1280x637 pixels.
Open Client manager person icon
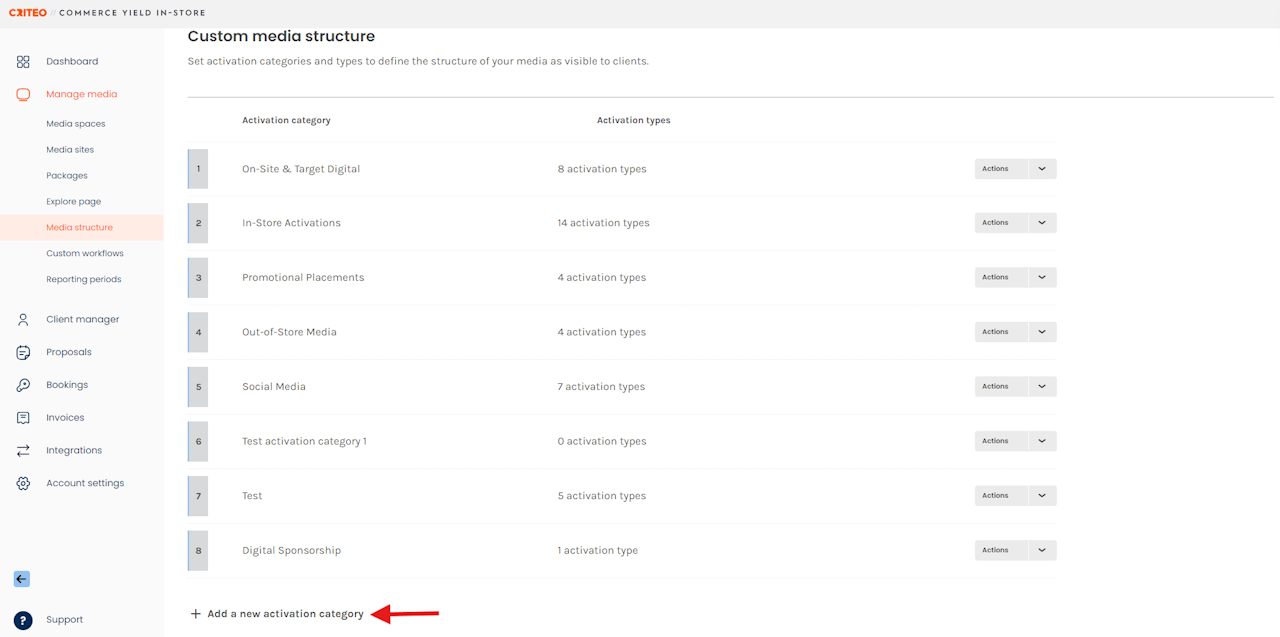pyautogui.click(x=23, y=320)
